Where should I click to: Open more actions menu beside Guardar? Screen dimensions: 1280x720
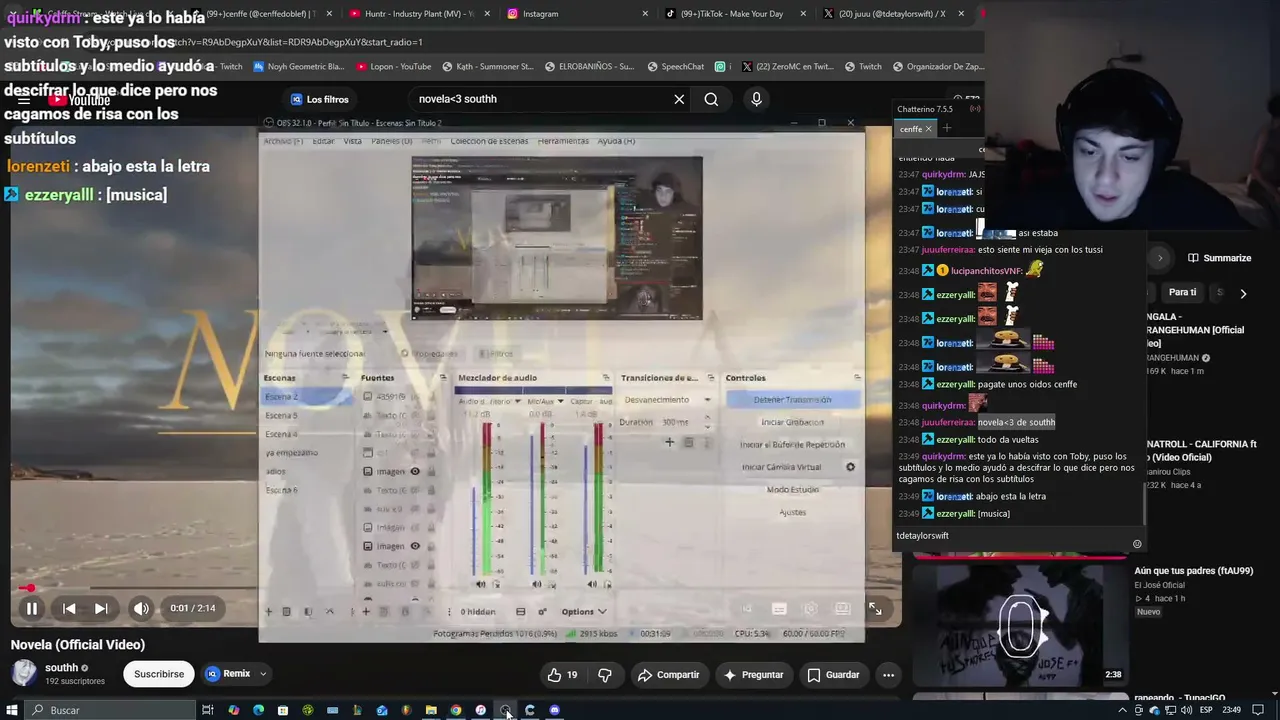click(888, 675)
